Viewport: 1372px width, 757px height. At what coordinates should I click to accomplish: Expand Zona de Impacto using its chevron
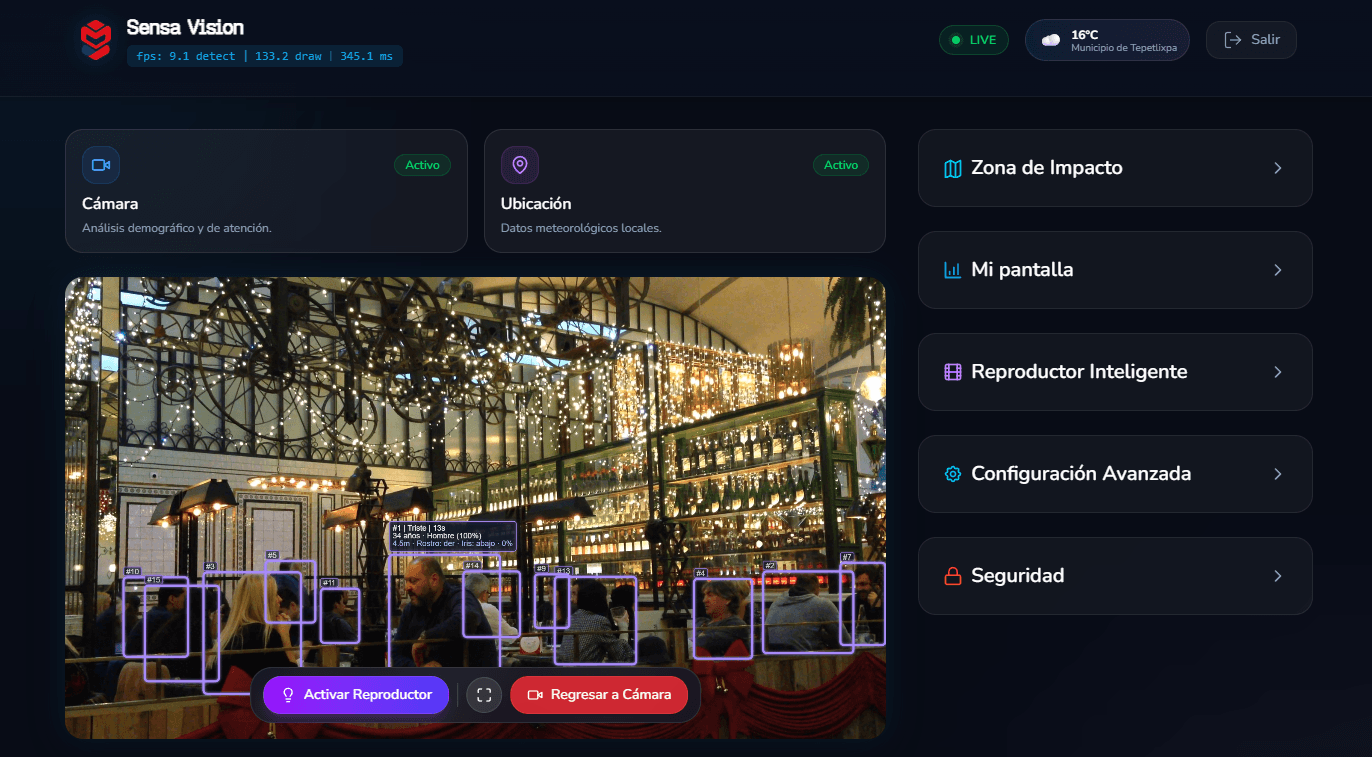[x=1277, y=168]
